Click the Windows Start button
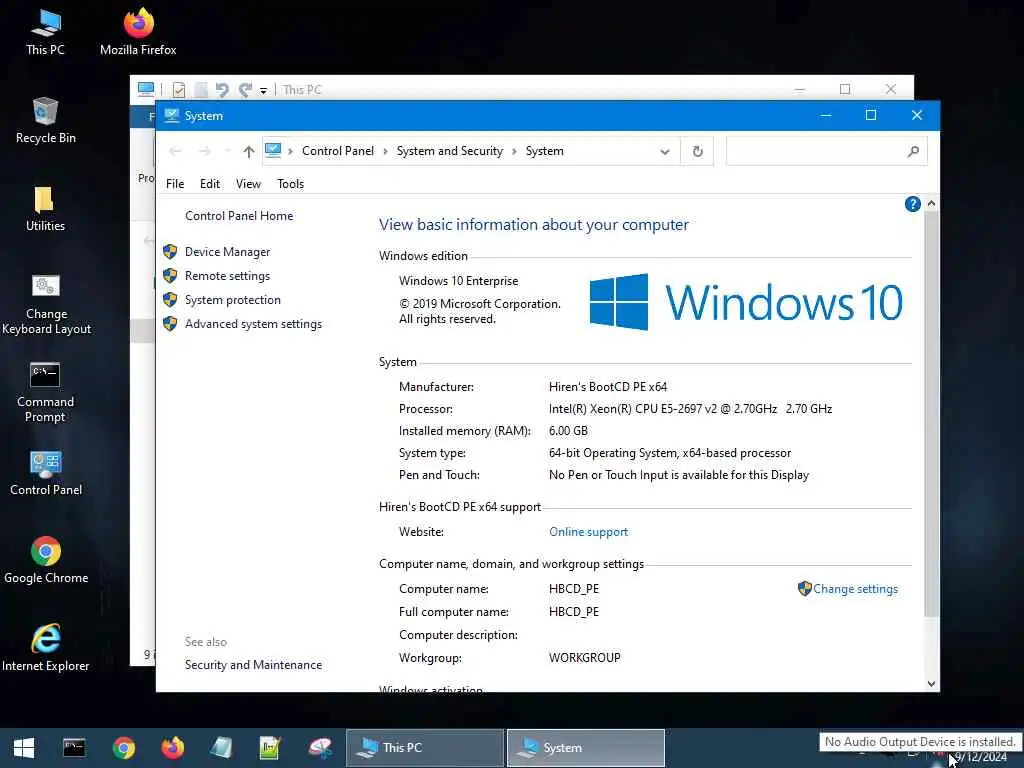1024x768 pixels. tap(24, 748)
